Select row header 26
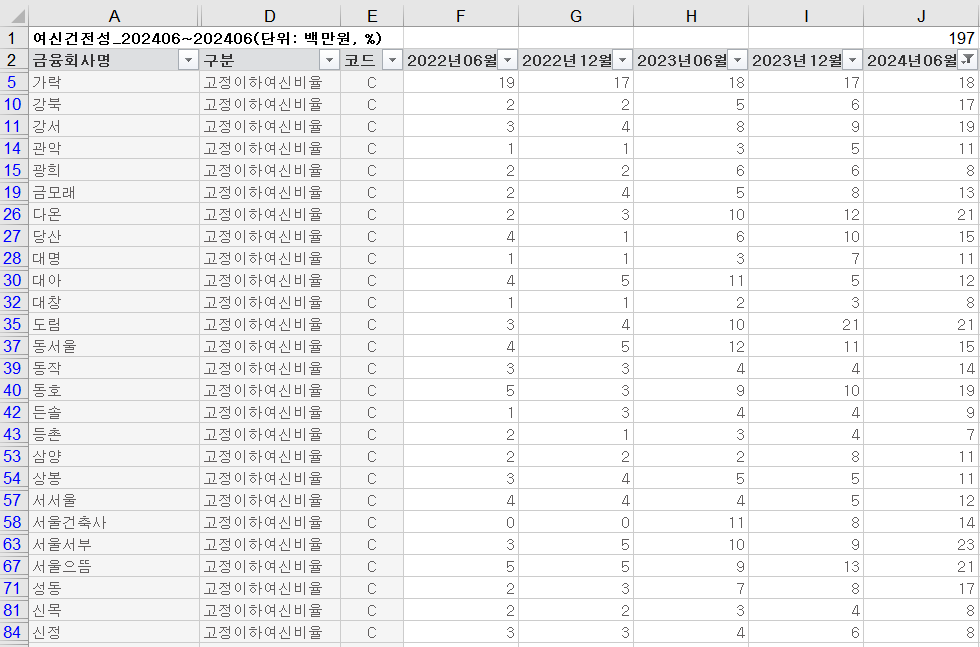 tap(14, 214)
